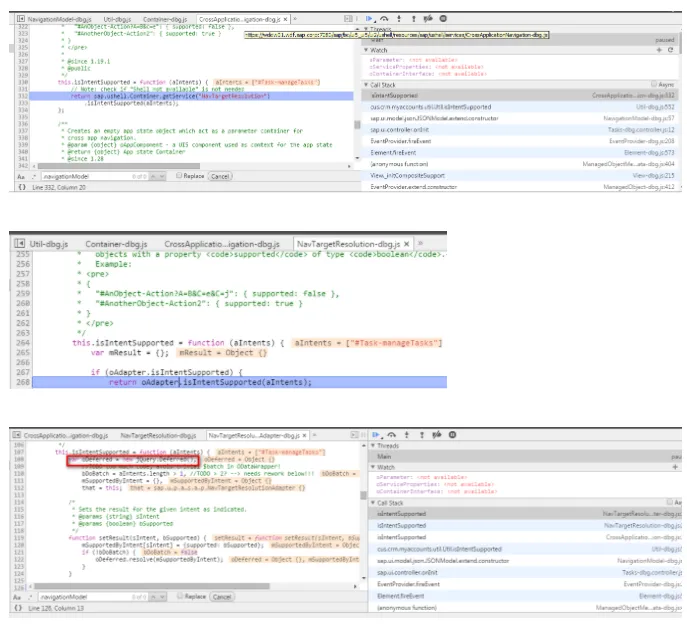The height and width of the screenshot is (629, 687).
Task: Add watch expression in third screenshot
Action: pyautogui.click(x=676, y=467)
